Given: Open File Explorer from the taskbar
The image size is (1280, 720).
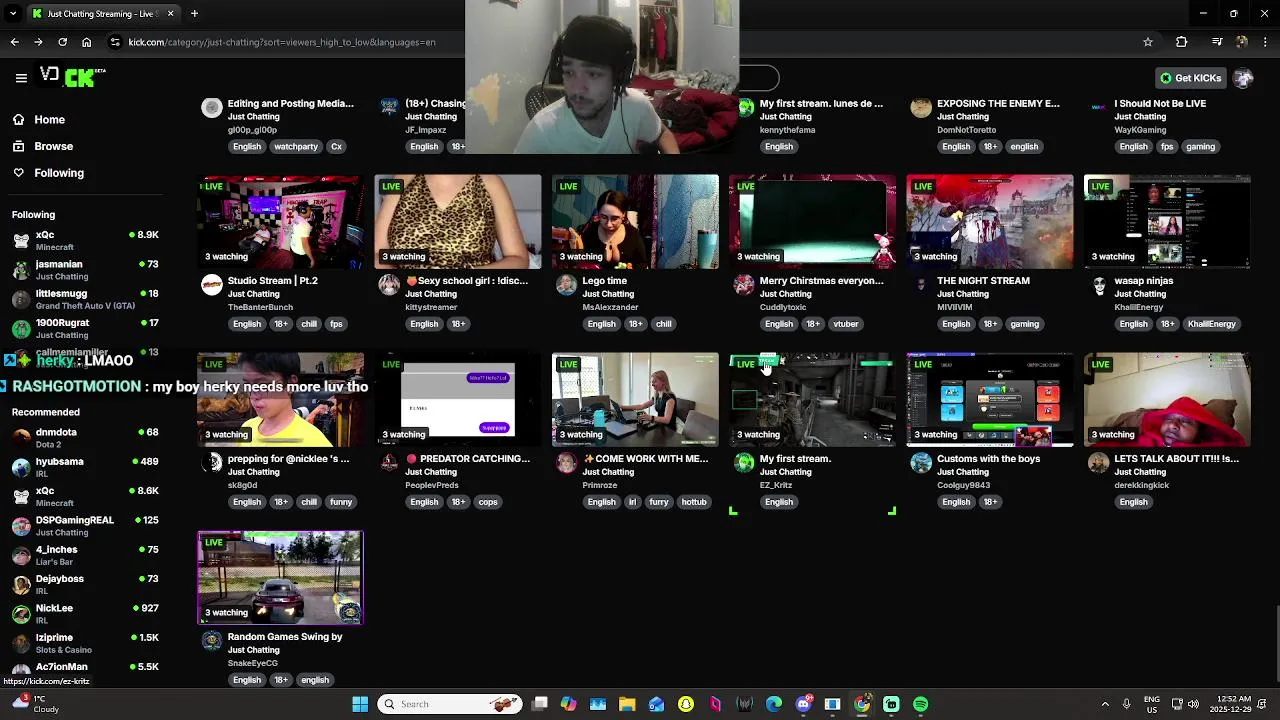Looking at the screenshot, I should [627, 704].
